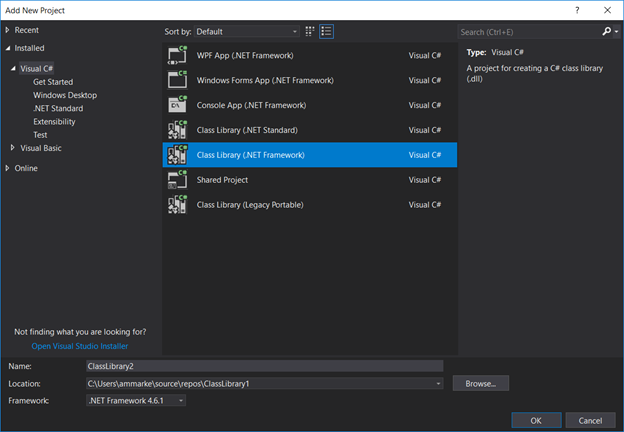Open Visual Studio Installer link
The width and height of the screenshot is (624, 432).
(80, 346)
